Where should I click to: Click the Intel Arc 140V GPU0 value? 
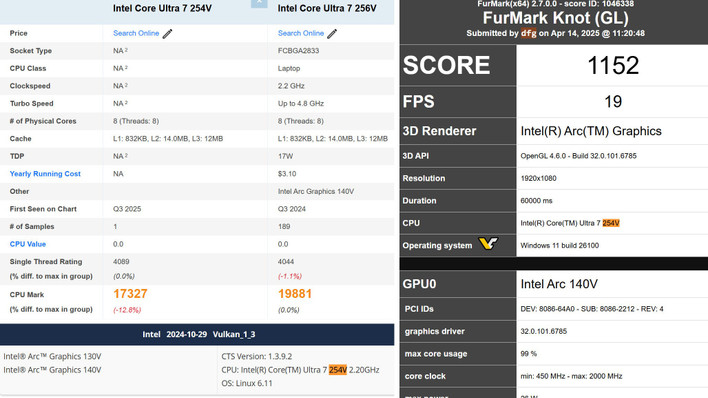(x=559, y=284)
